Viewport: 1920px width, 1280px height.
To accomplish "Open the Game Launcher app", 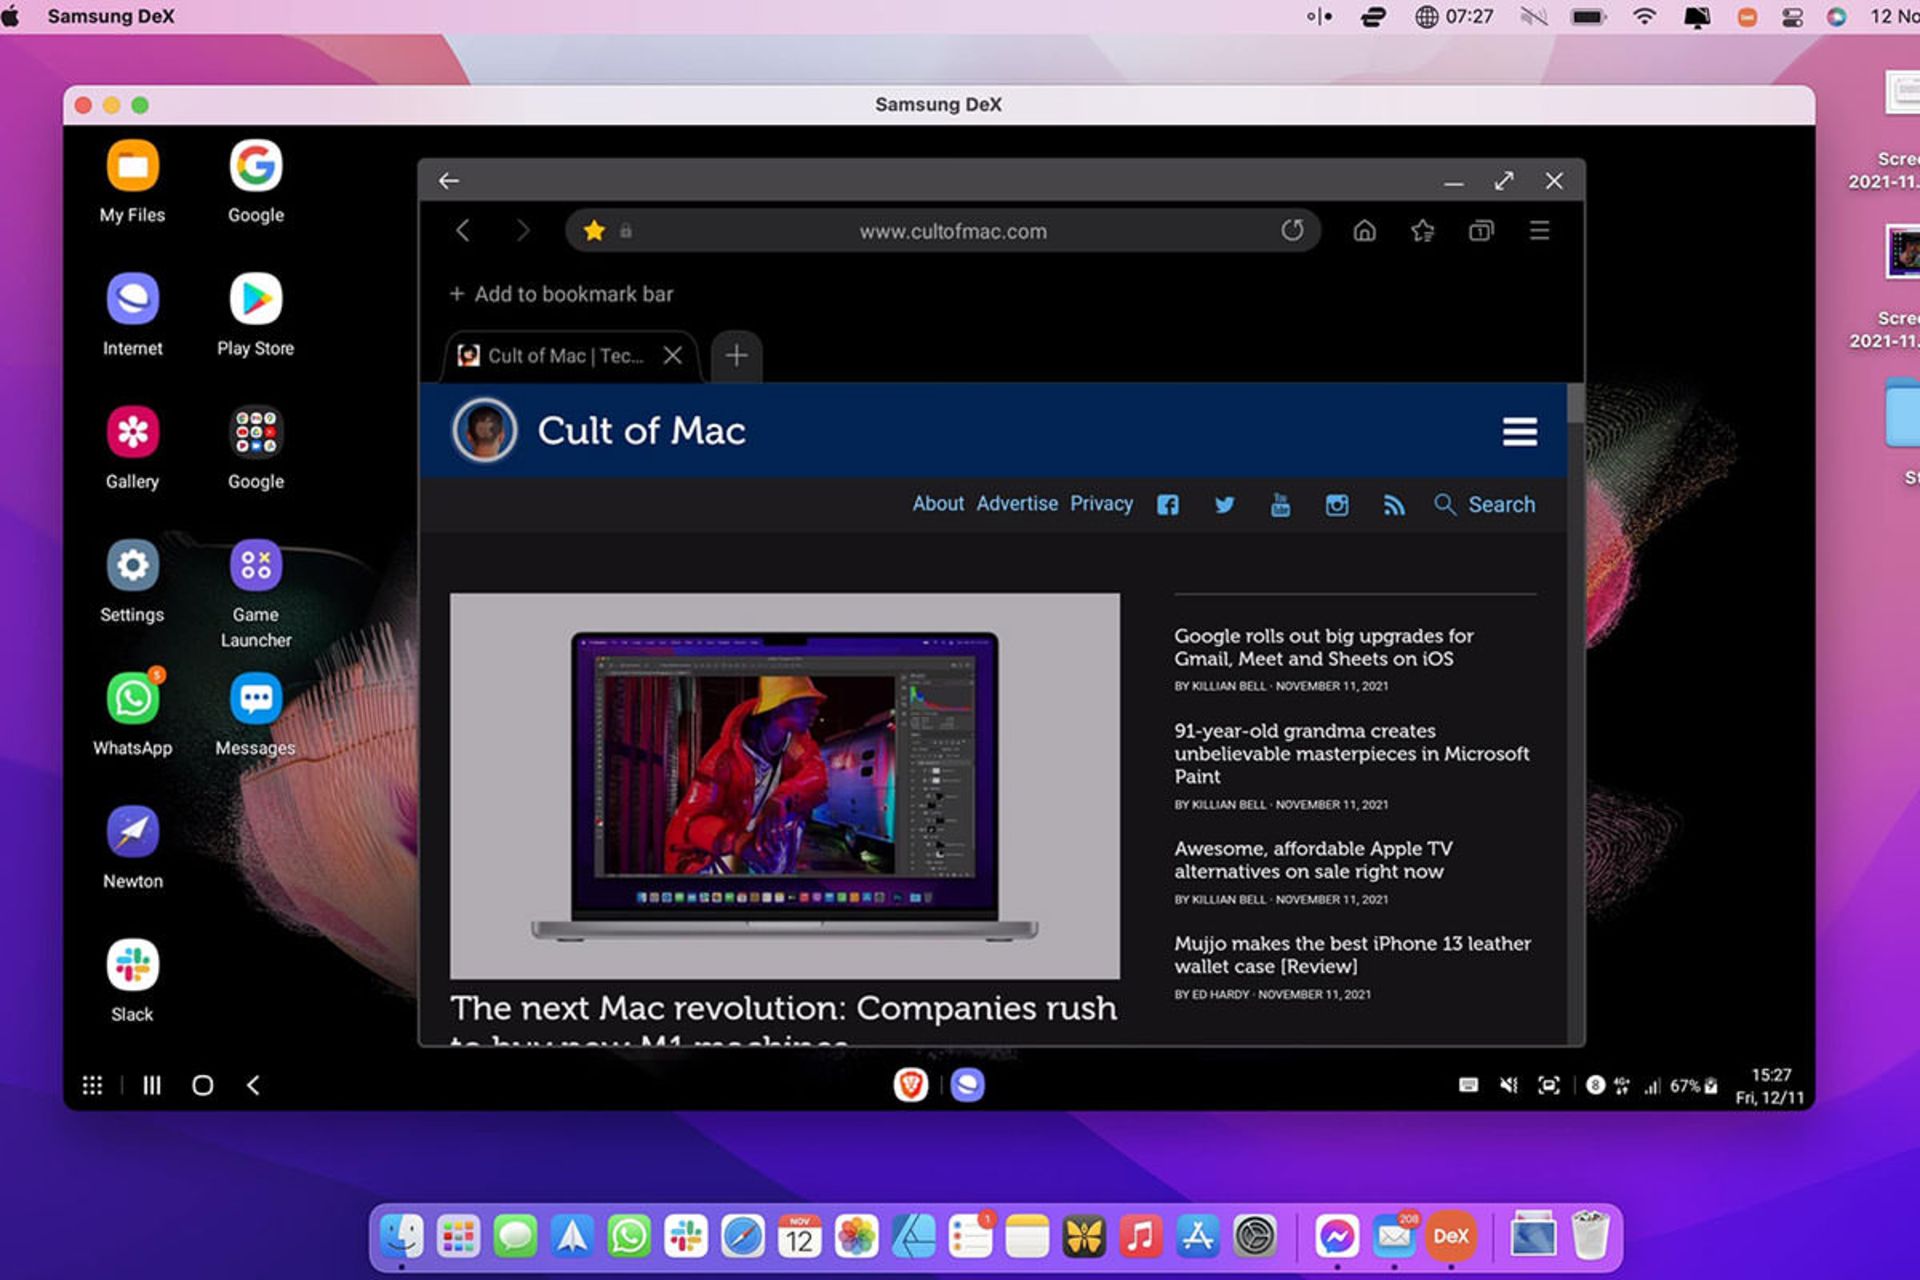I will tap(256, 566).
